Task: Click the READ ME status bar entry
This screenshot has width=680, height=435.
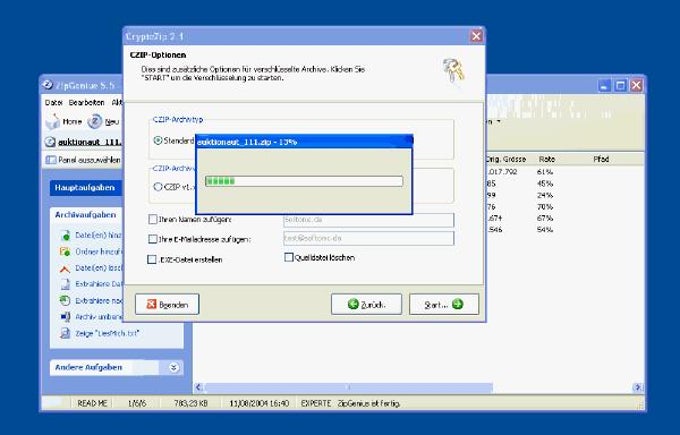Action: 92,403
